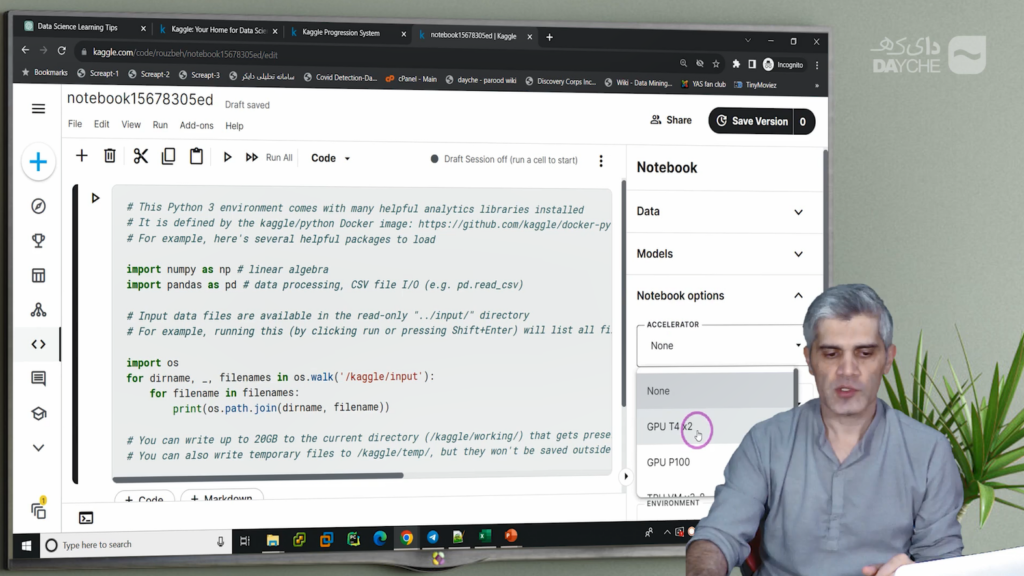The height and width of the screenshot is (576, 1024).
Task: Click the address bar URL
Action: click(185, 54)
